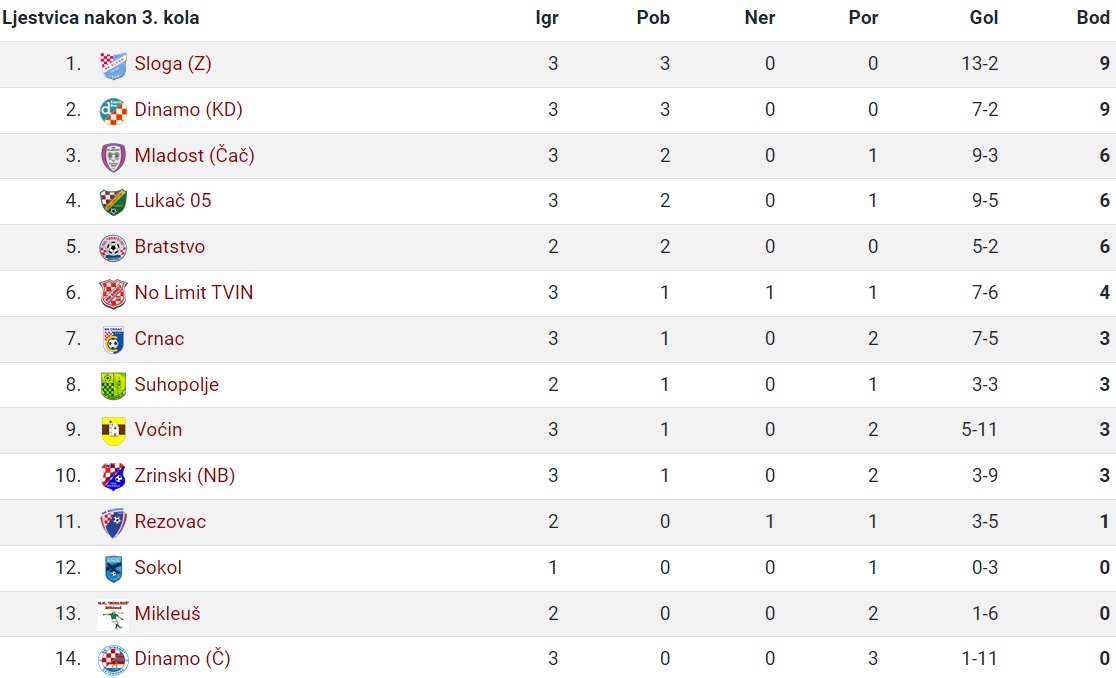Screen dimensions: 1116x678
Task: Click the Mladost (Čač) club crest icon
Action: (113, 157)
